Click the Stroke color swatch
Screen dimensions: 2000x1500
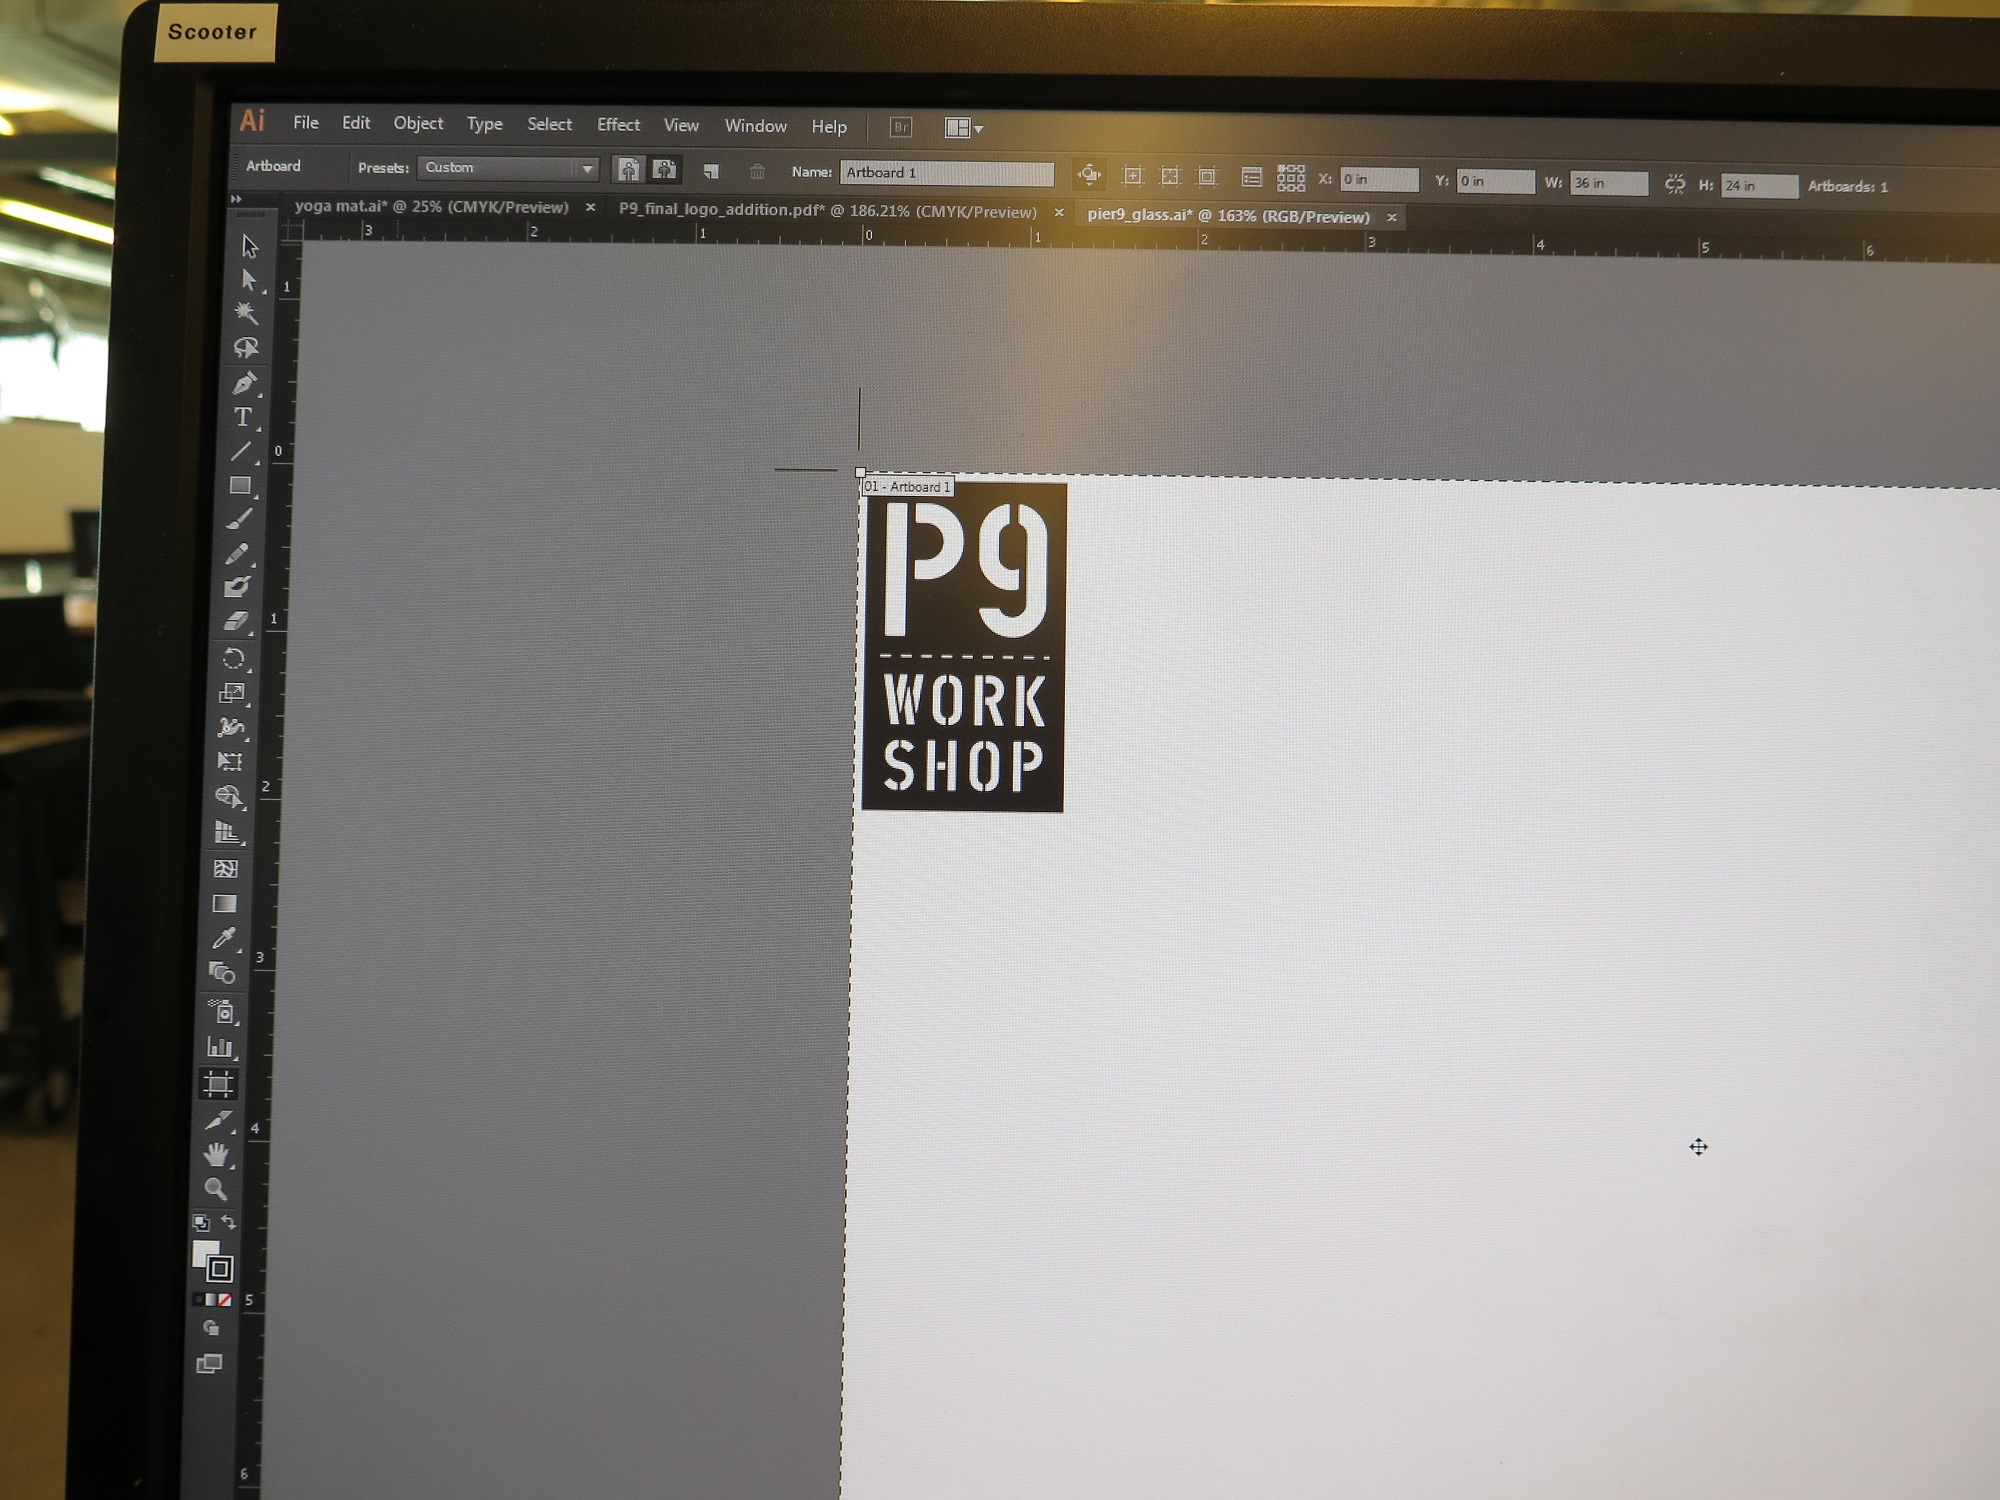220,1269
